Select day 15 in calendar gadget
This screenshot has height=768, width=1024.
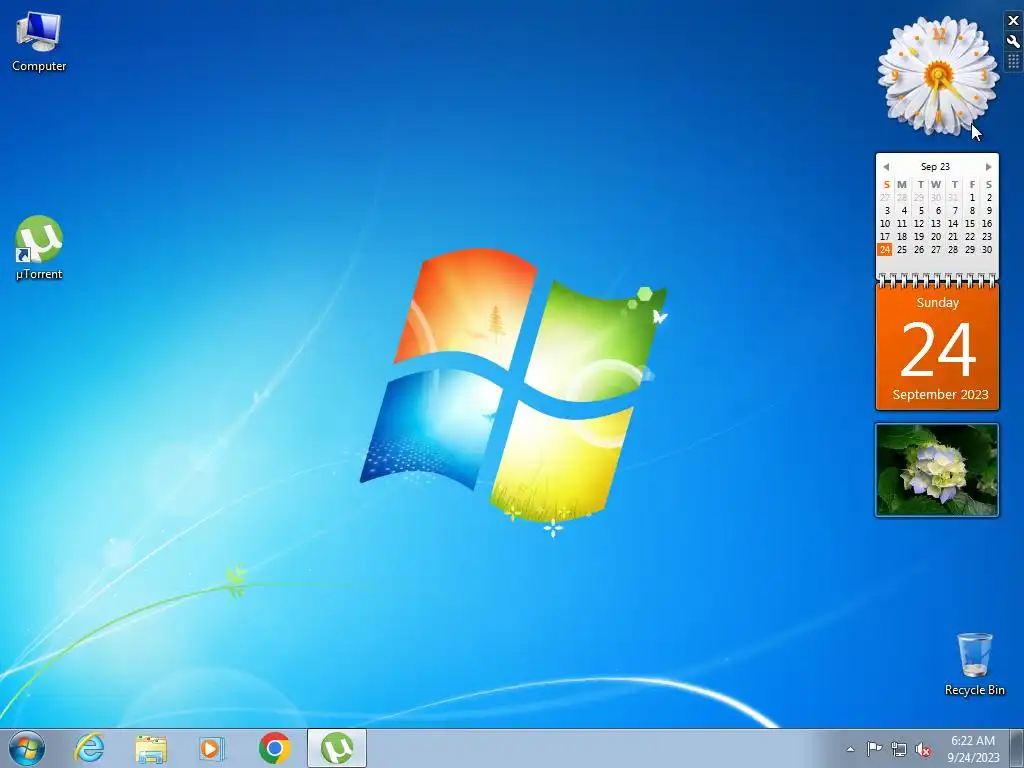click(x=970, y=223)
